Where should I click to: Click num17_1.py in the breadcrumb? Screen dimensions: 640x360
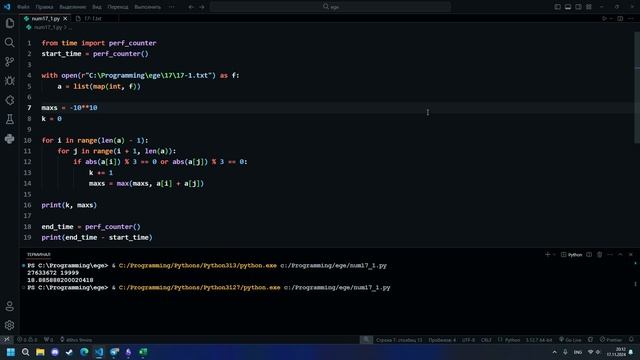[x=48, y=27]
